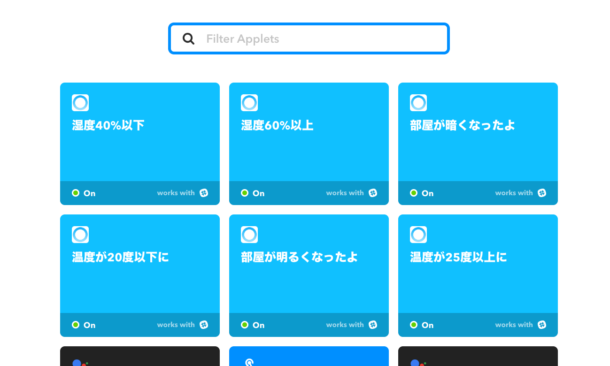The height and width of the screenshot is (366, 610).
Task: Click service icon on 湿度40%以下 card
Action: 81,103
